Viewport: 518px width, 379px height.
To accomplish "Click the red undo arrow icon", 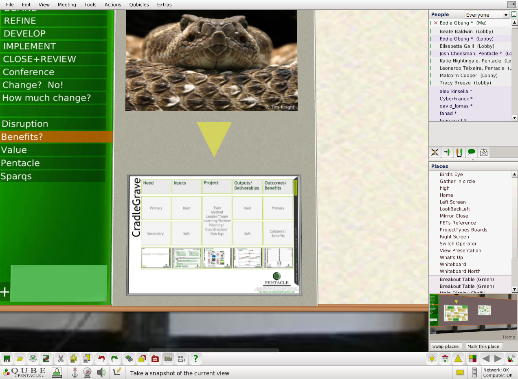I will pos(101,359).
